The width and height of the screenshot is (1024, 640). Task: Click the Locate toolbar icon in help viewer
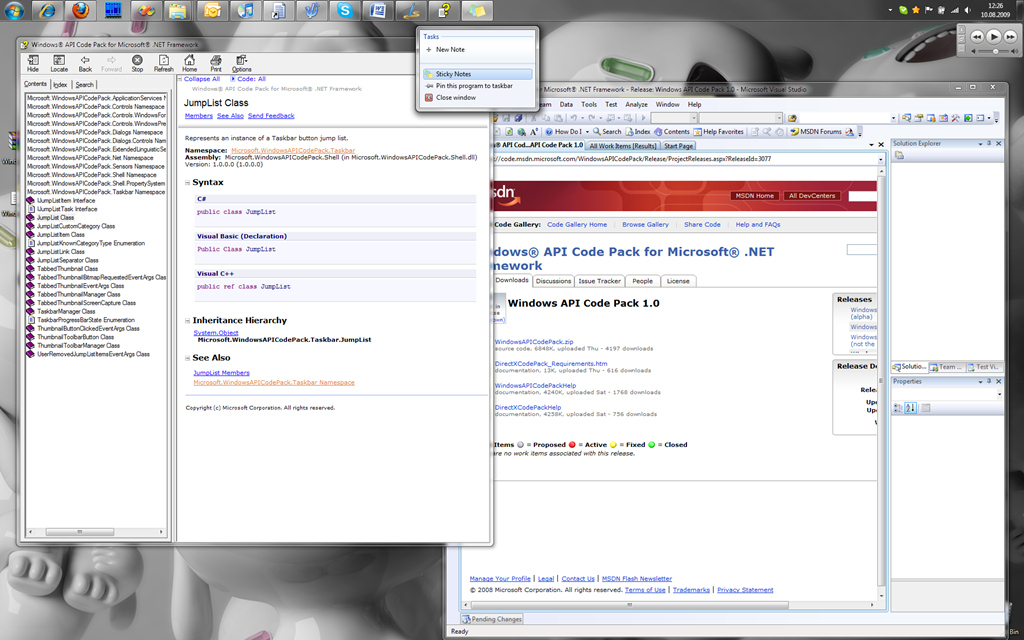[x=59, y=63]
